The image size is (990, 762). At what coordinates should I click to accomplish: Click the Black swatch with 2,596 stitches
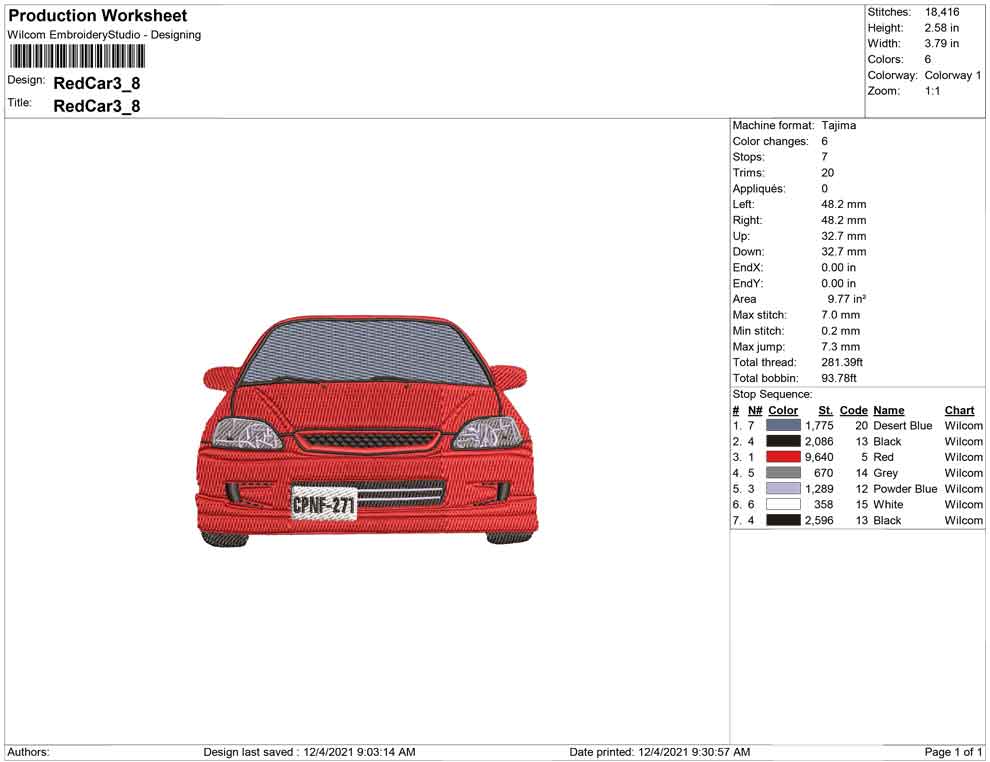(783, 520)
